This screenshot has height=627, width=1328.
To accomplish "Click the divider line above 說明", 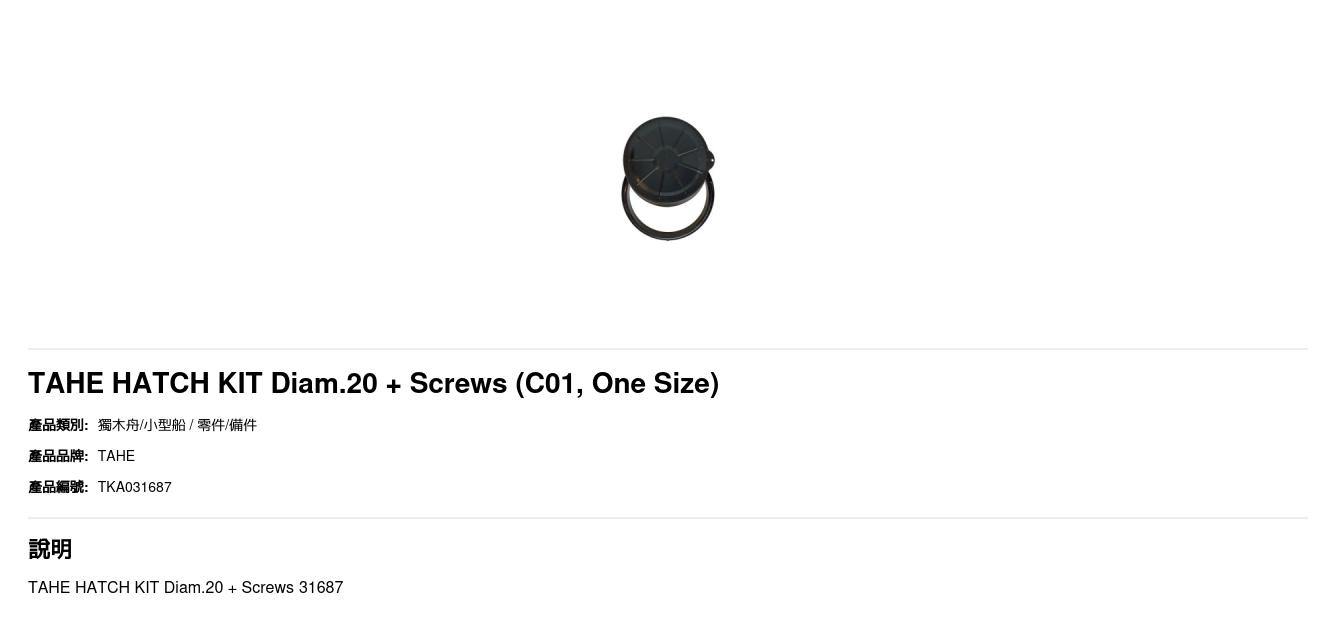I will 668,518.
